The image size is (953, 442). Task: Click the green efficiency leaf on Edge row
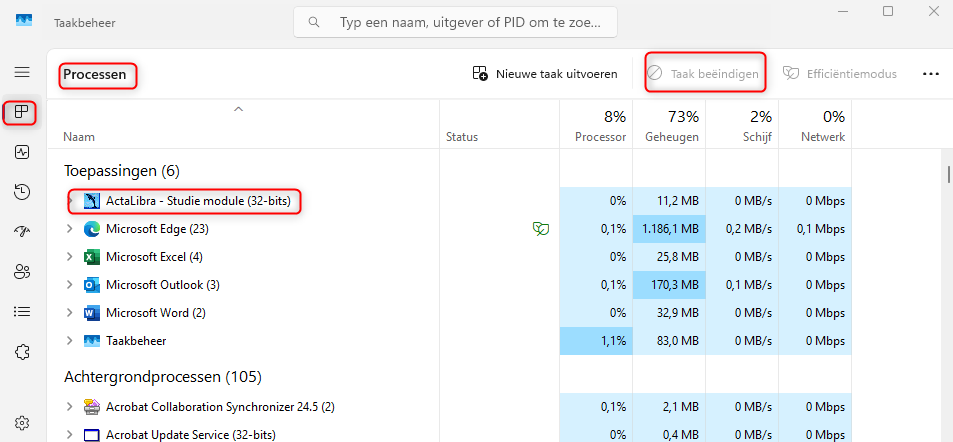pos(540,229)
